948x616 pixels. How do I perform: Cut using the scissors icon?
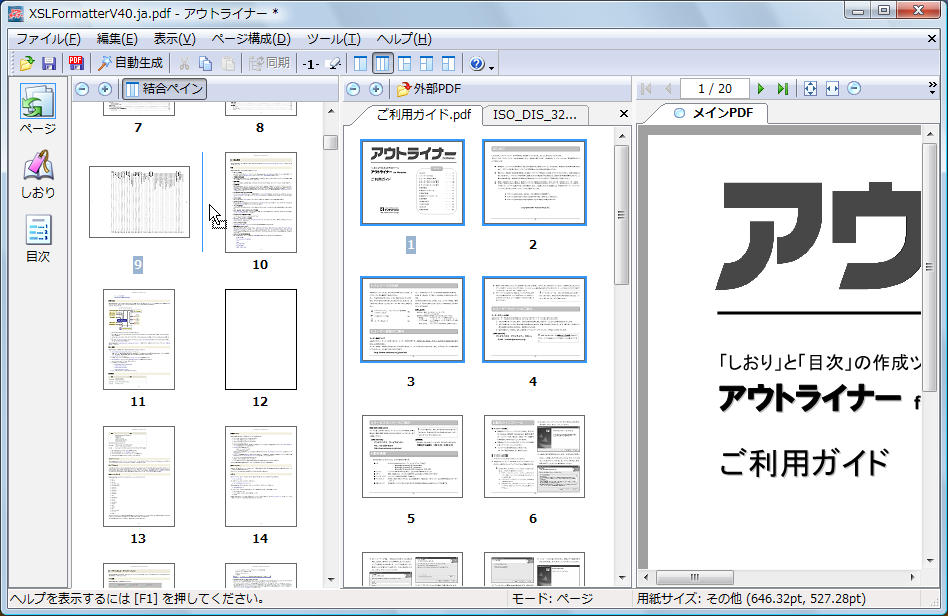point(184,63)
